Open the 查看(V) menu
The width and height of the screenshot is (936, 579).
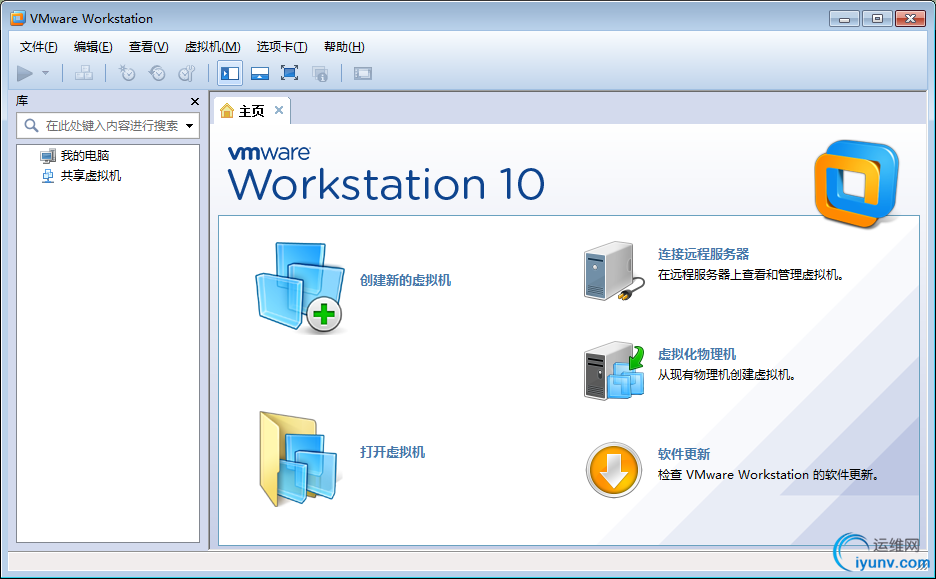(x=148, y=47)
